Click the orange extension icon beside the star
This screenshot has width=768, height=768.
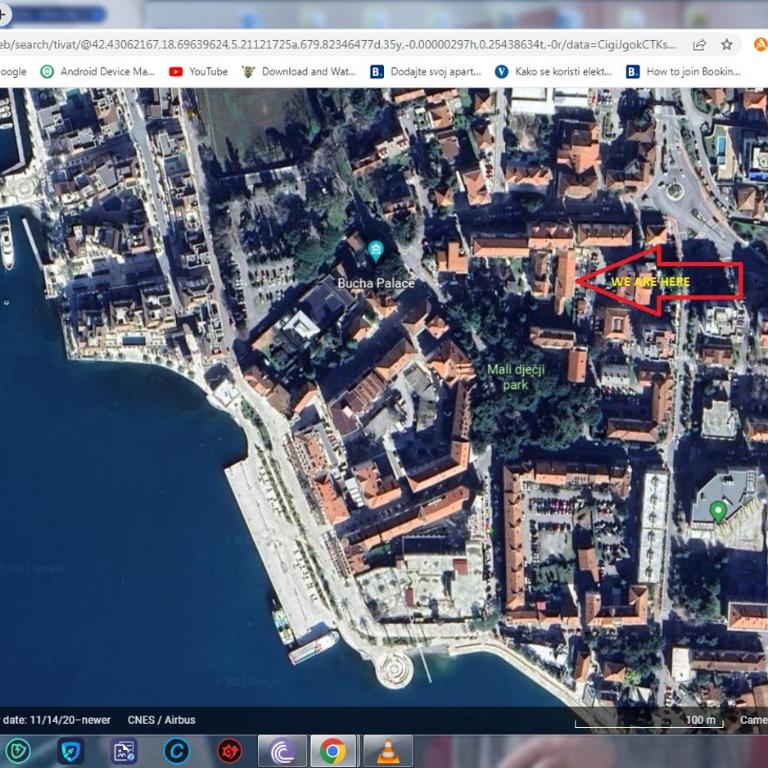tap(761, 45)
